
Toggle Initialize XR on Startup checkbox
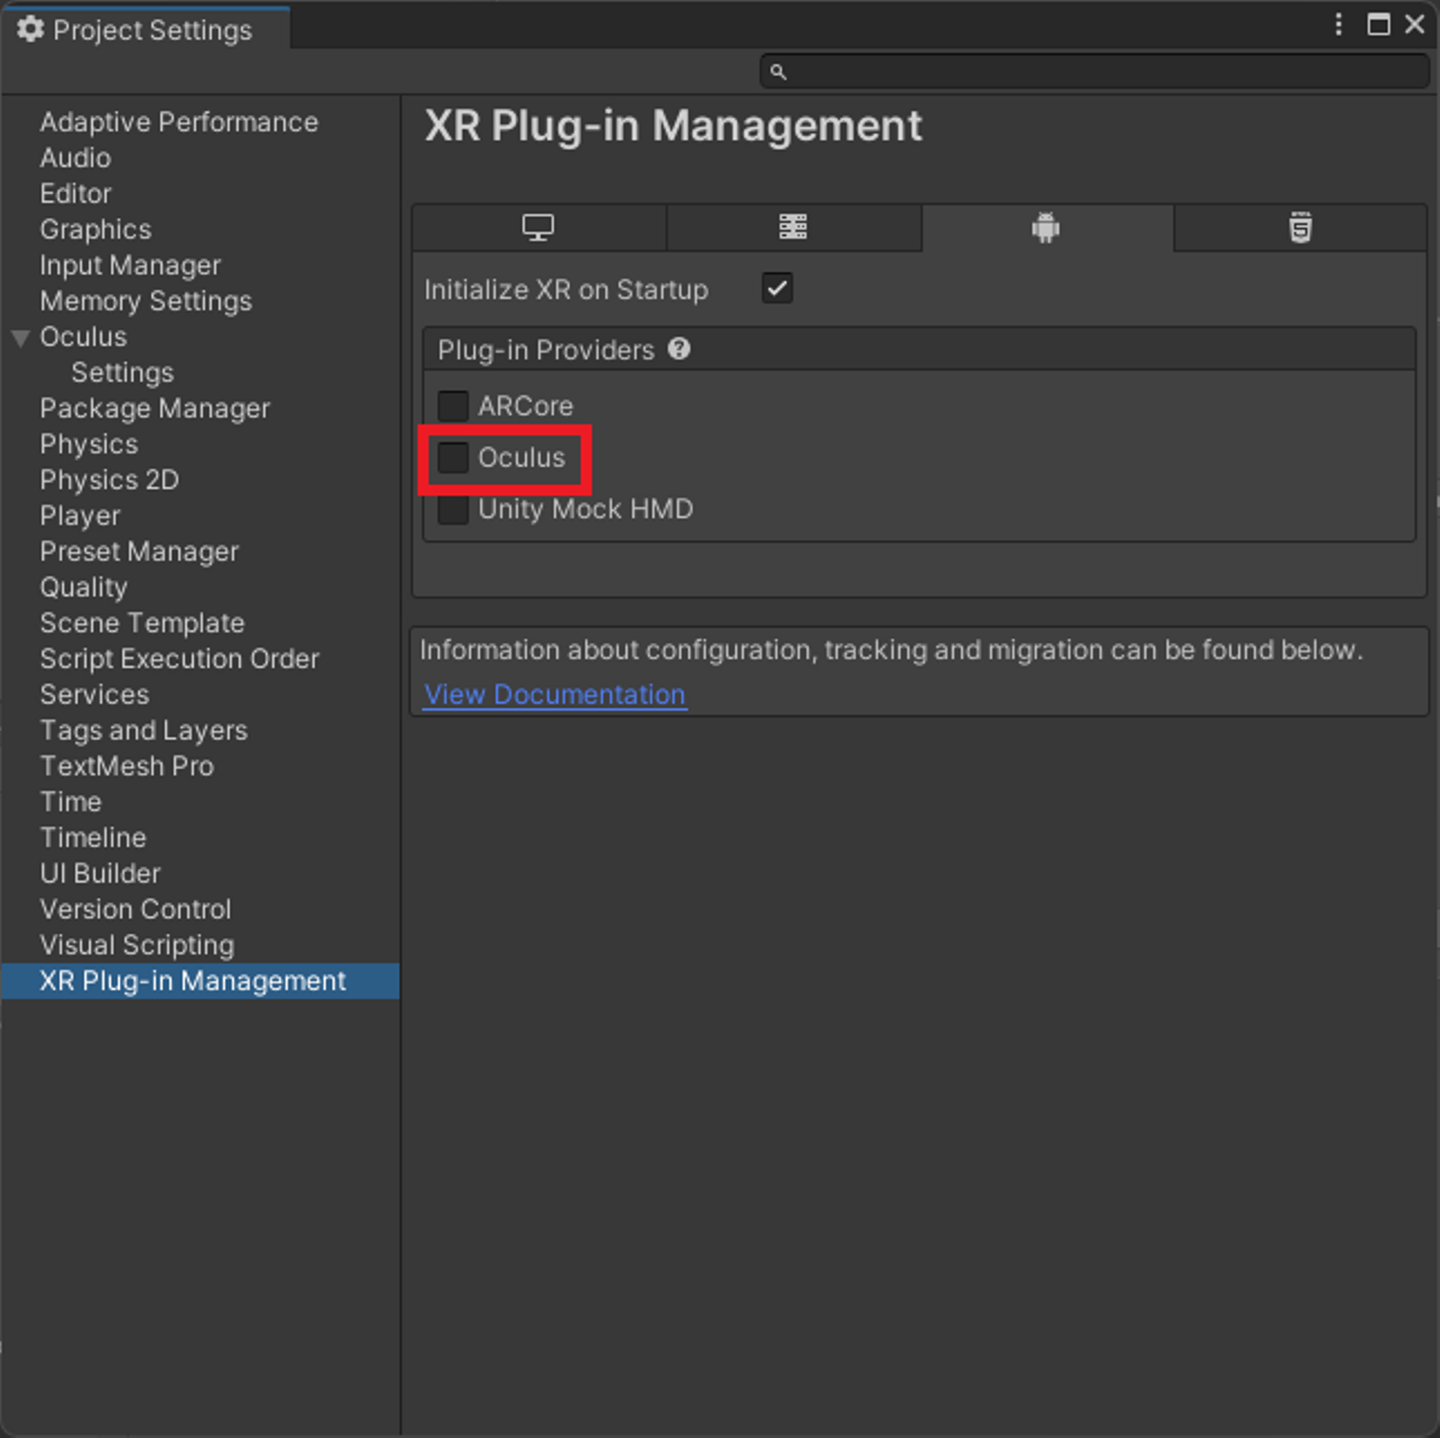coord(777,289)
